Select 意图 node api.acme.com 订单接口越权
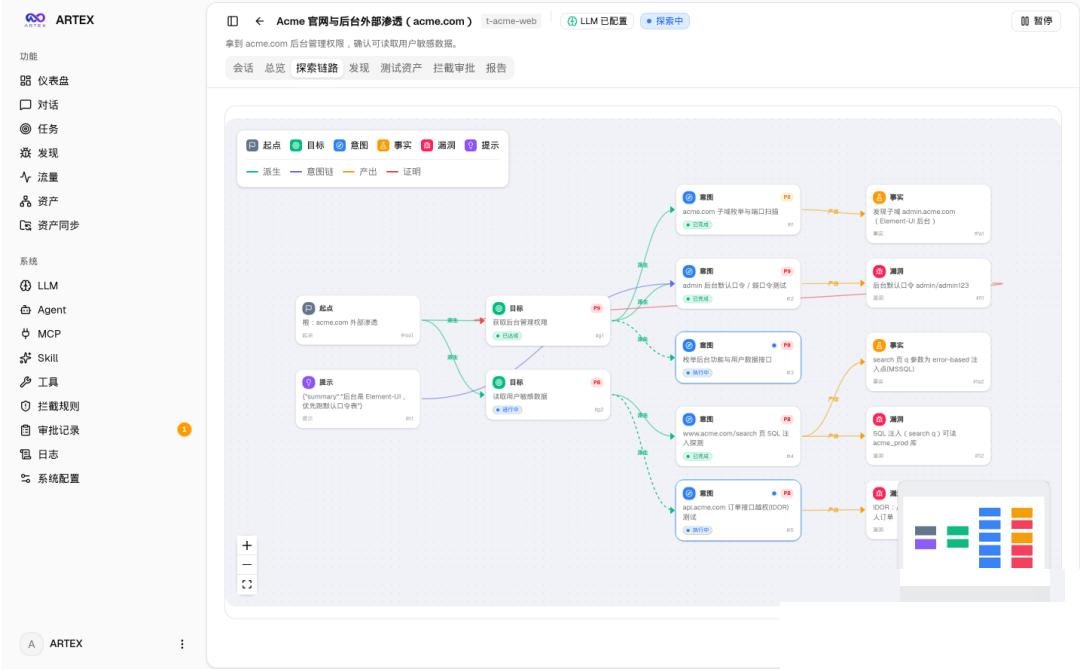The image size is (1080, 669). tap(738, 511)
